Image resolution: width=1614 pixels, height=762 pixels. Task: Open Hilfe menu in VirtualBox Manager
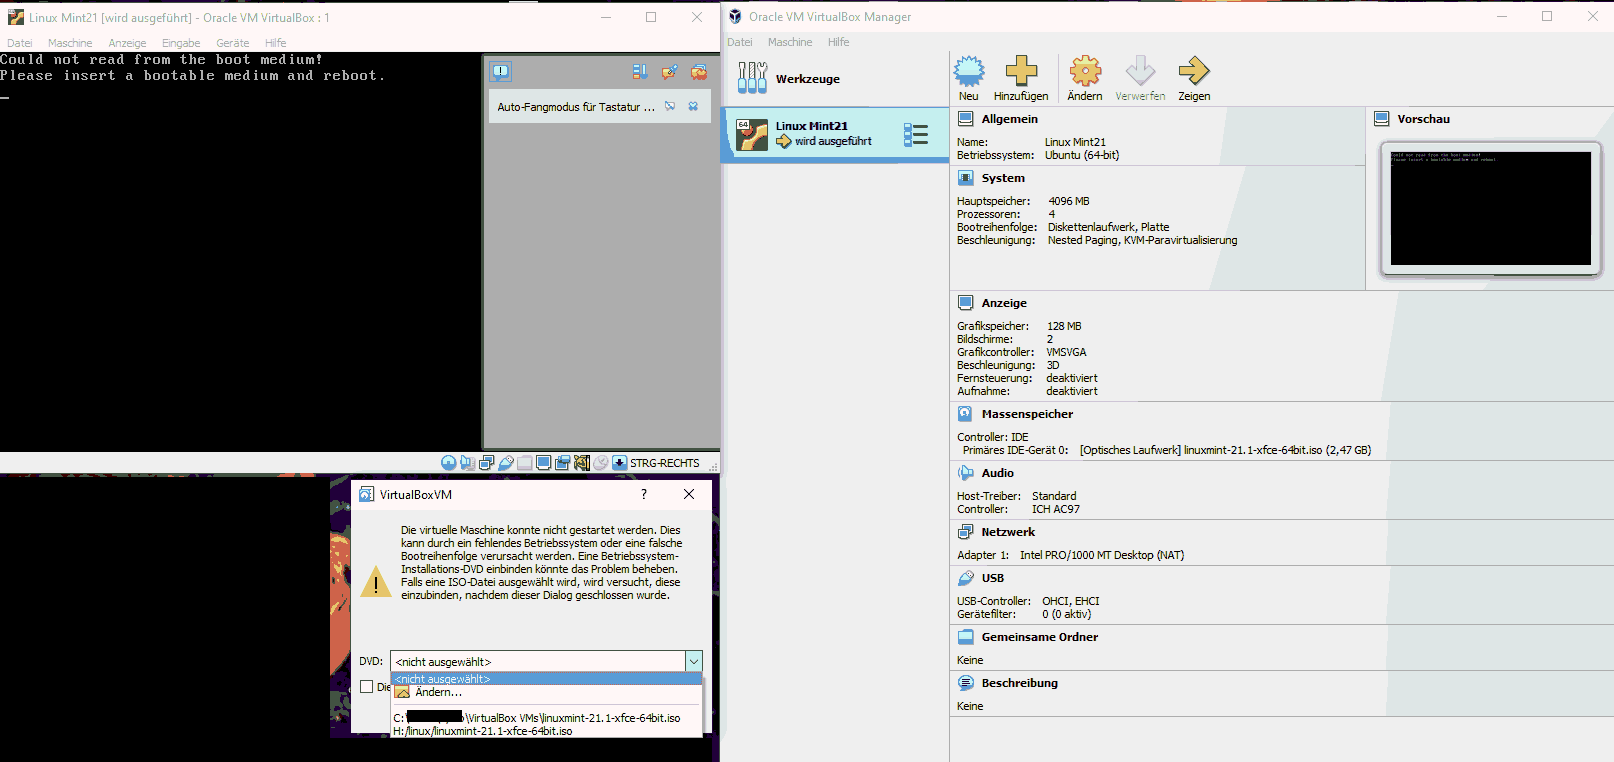point(839,42)
